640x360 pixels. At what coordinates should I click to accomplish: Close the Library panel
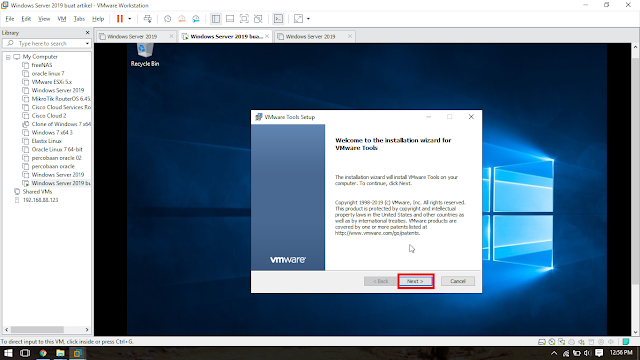87,33
